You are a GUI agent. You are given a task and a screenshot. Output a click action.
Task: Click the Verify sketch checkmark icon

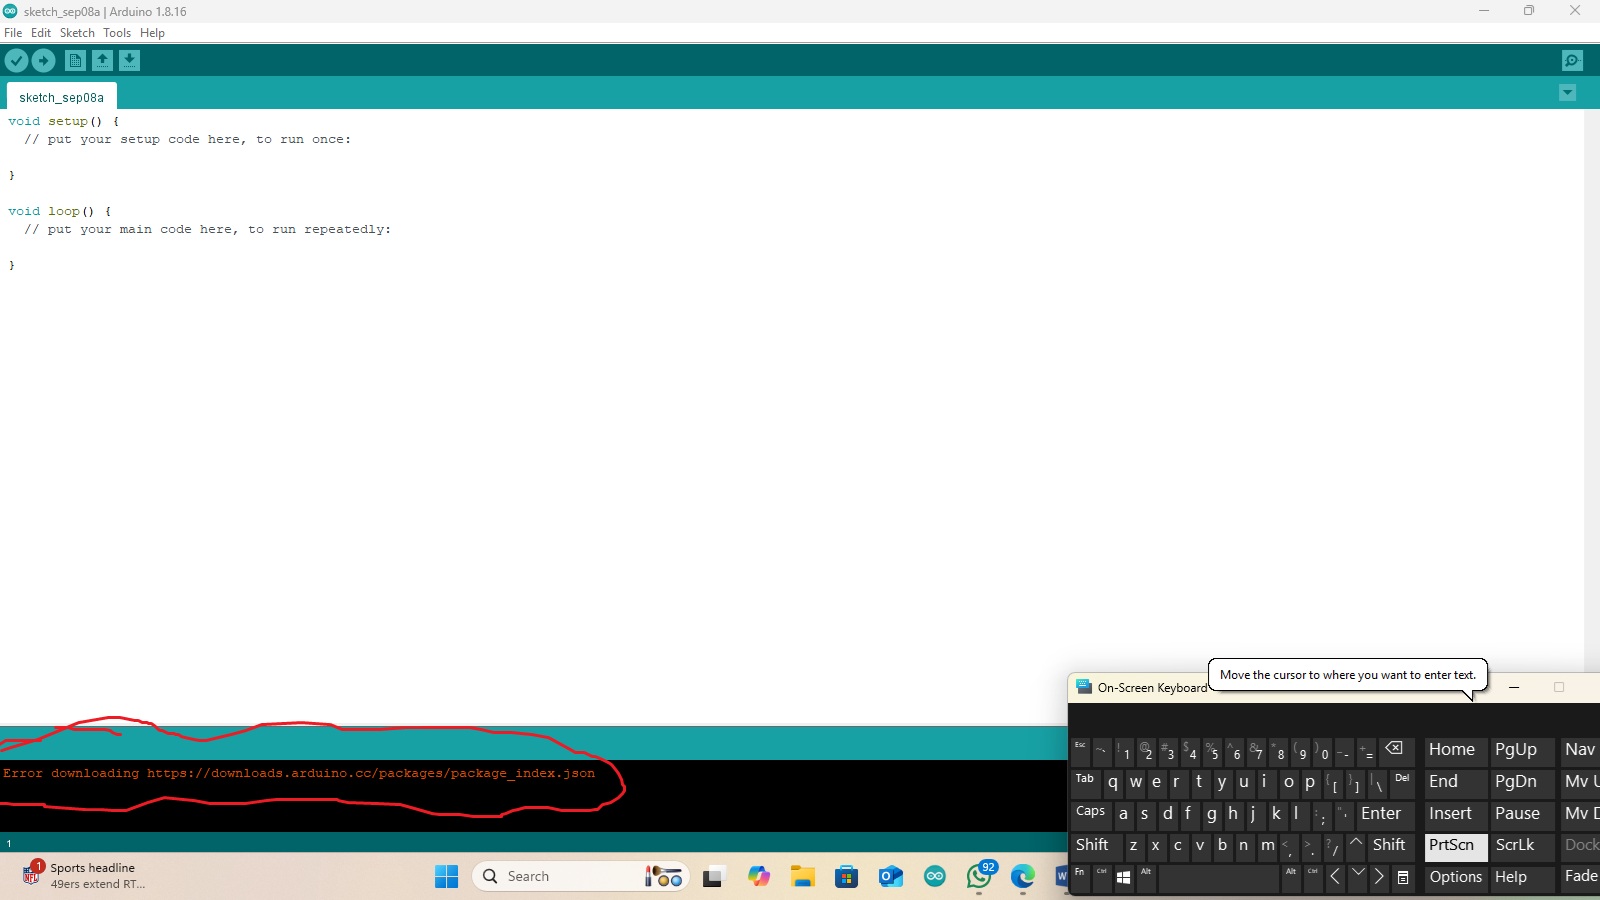pos(16,61)
